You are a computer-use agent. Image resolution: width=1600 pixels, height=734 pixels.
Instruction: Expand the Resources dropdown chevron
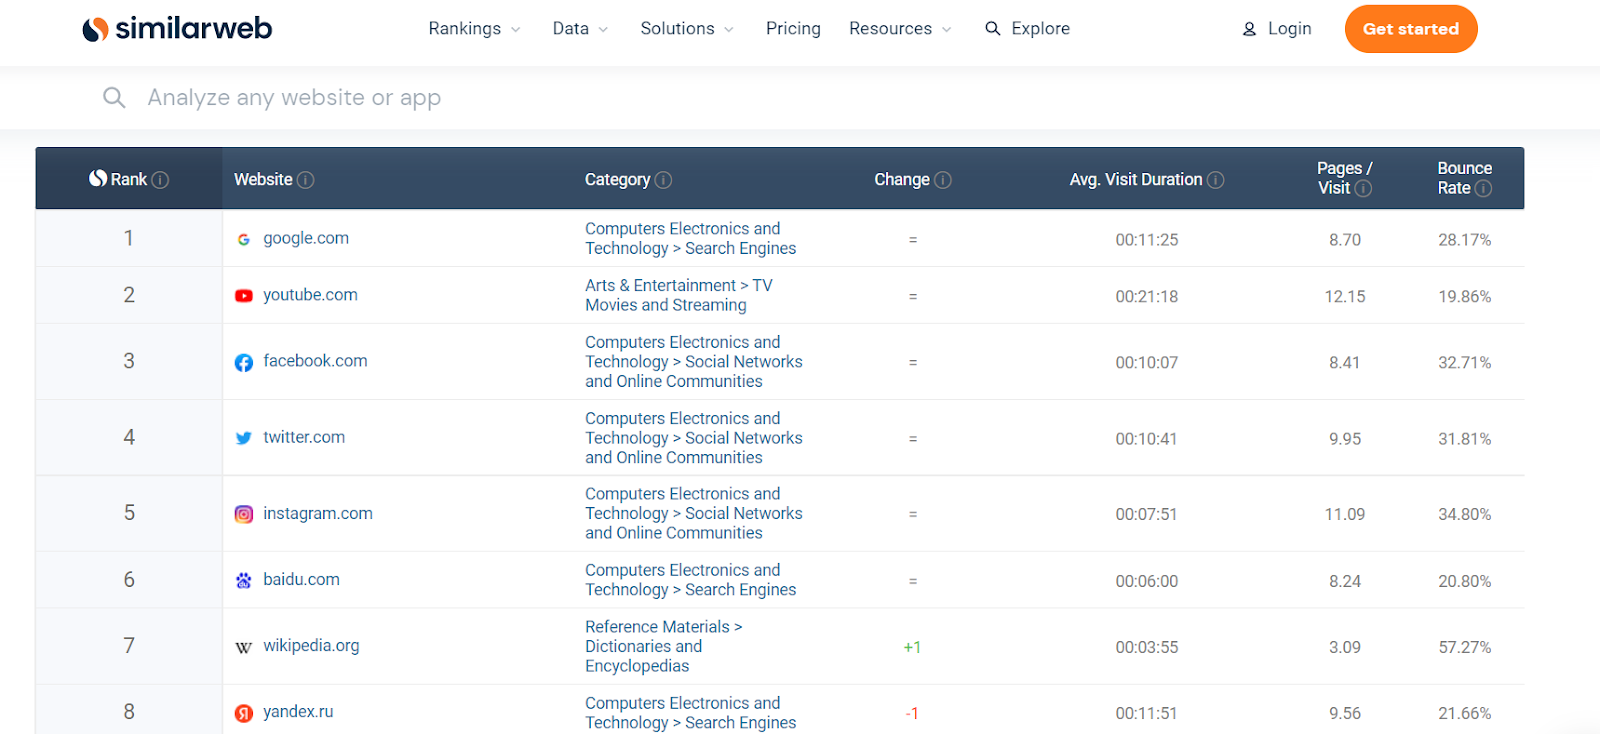coord(947,30)
